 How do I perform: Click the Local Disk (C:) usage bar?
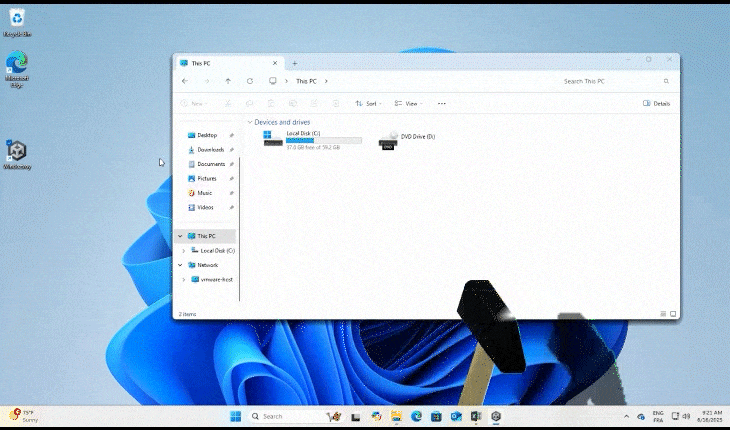pyautogui.click(x=324, y=140)
